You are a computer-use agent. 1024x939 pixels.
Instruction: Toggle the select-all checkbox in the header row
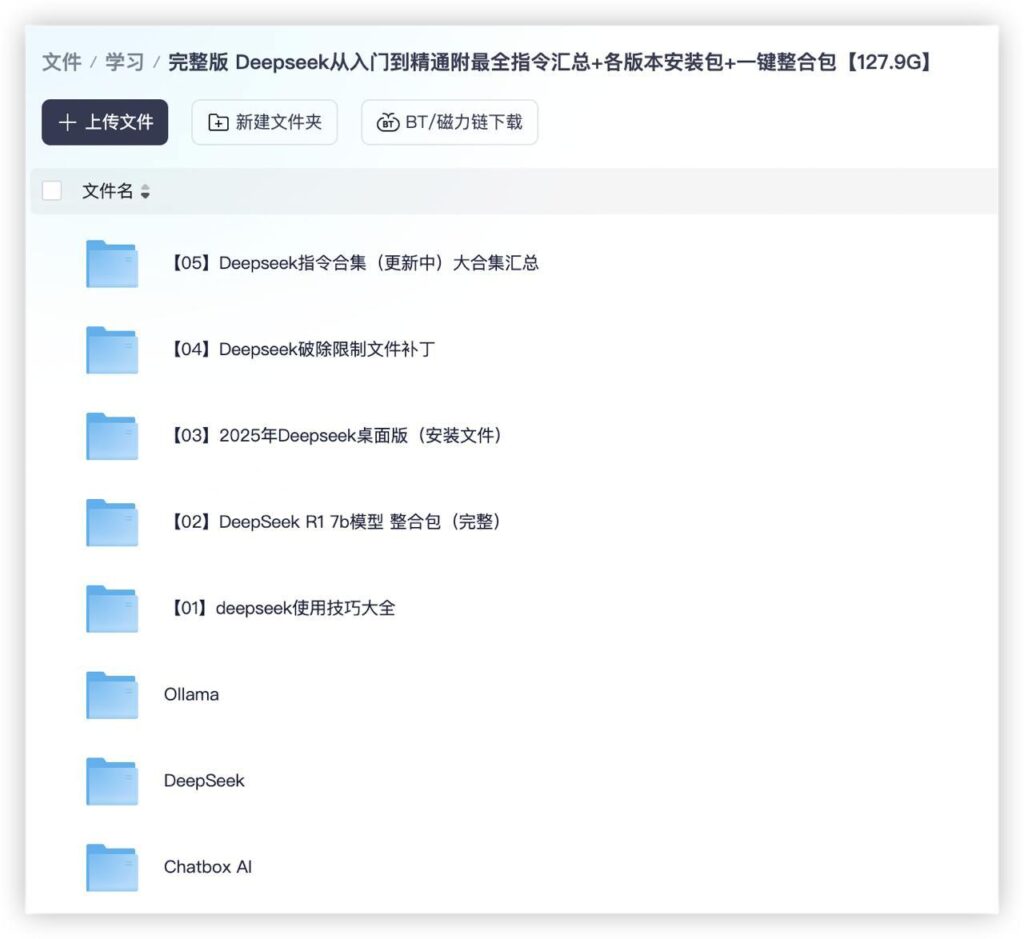click(x=51, y=190)
